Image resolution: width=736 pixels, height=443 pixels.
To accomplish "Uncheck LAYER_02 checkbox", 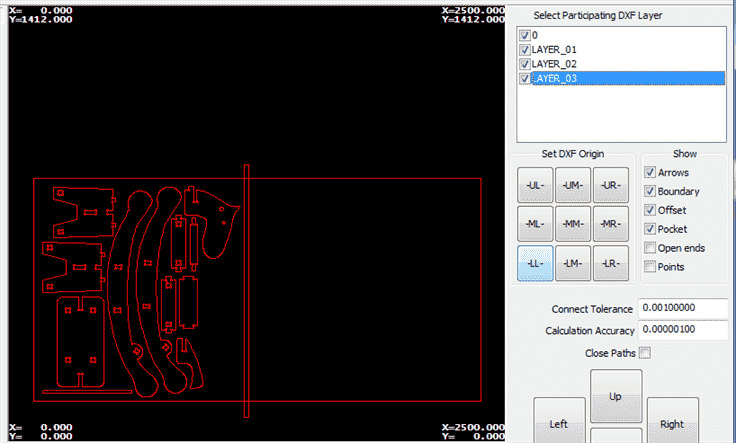I will pyautogui.click(x=525, y=64).
